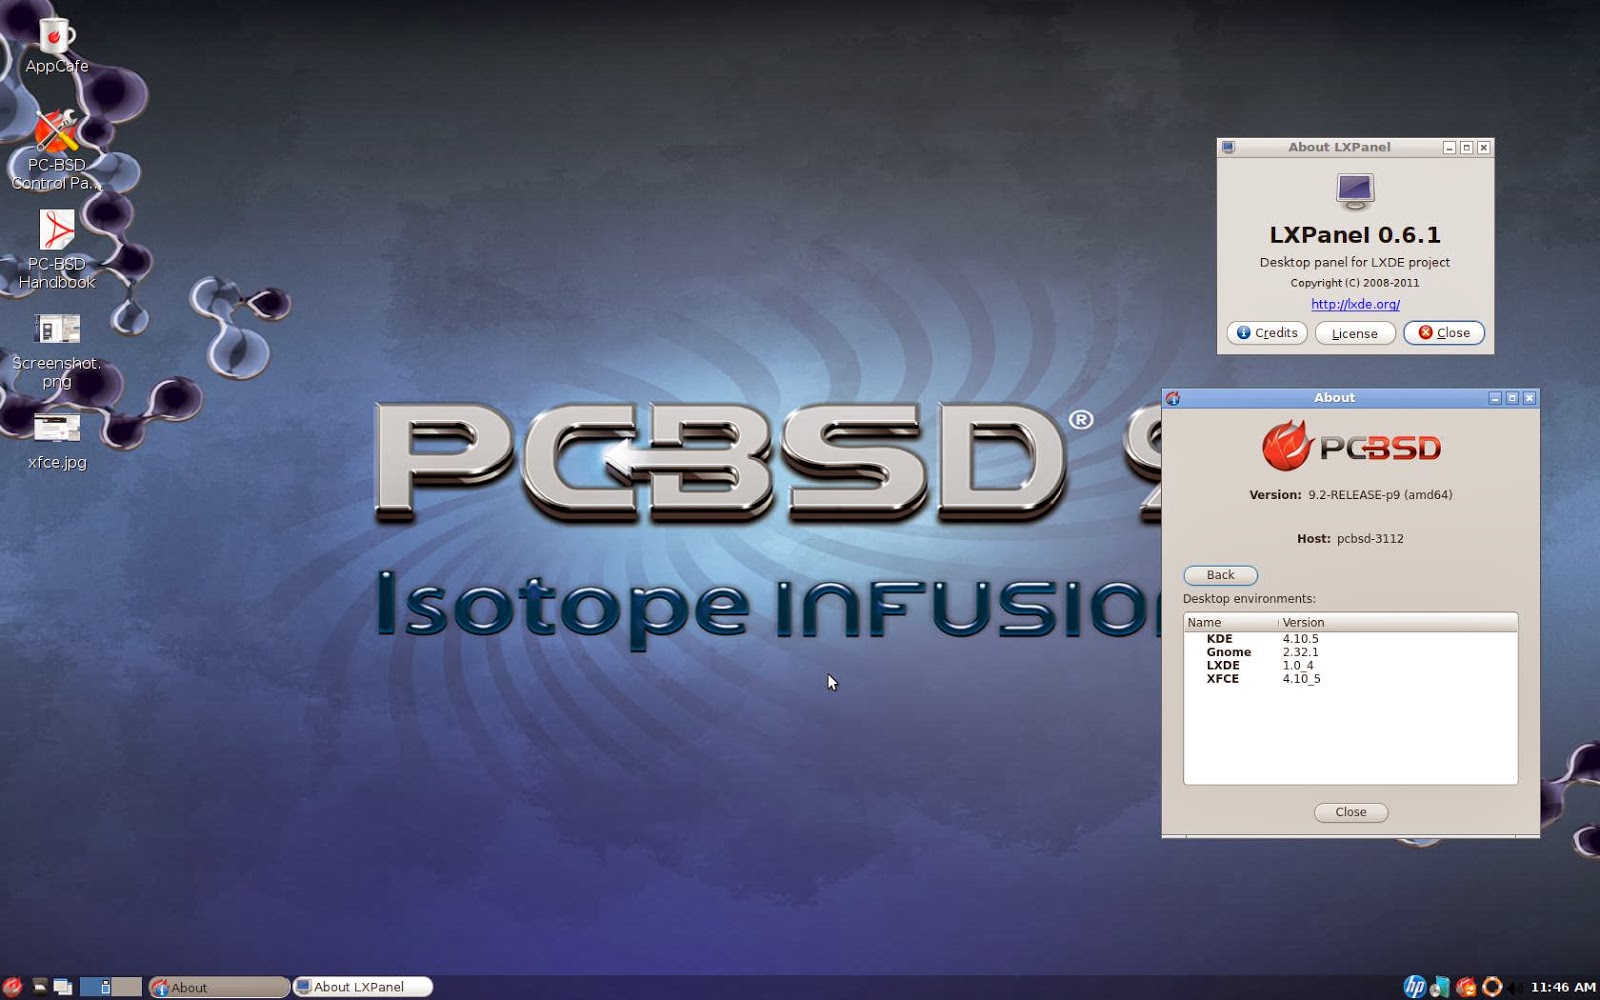Click the HP icon in the system tray
Screen dimensions: 1600x1000
[x=1415, y=988]
